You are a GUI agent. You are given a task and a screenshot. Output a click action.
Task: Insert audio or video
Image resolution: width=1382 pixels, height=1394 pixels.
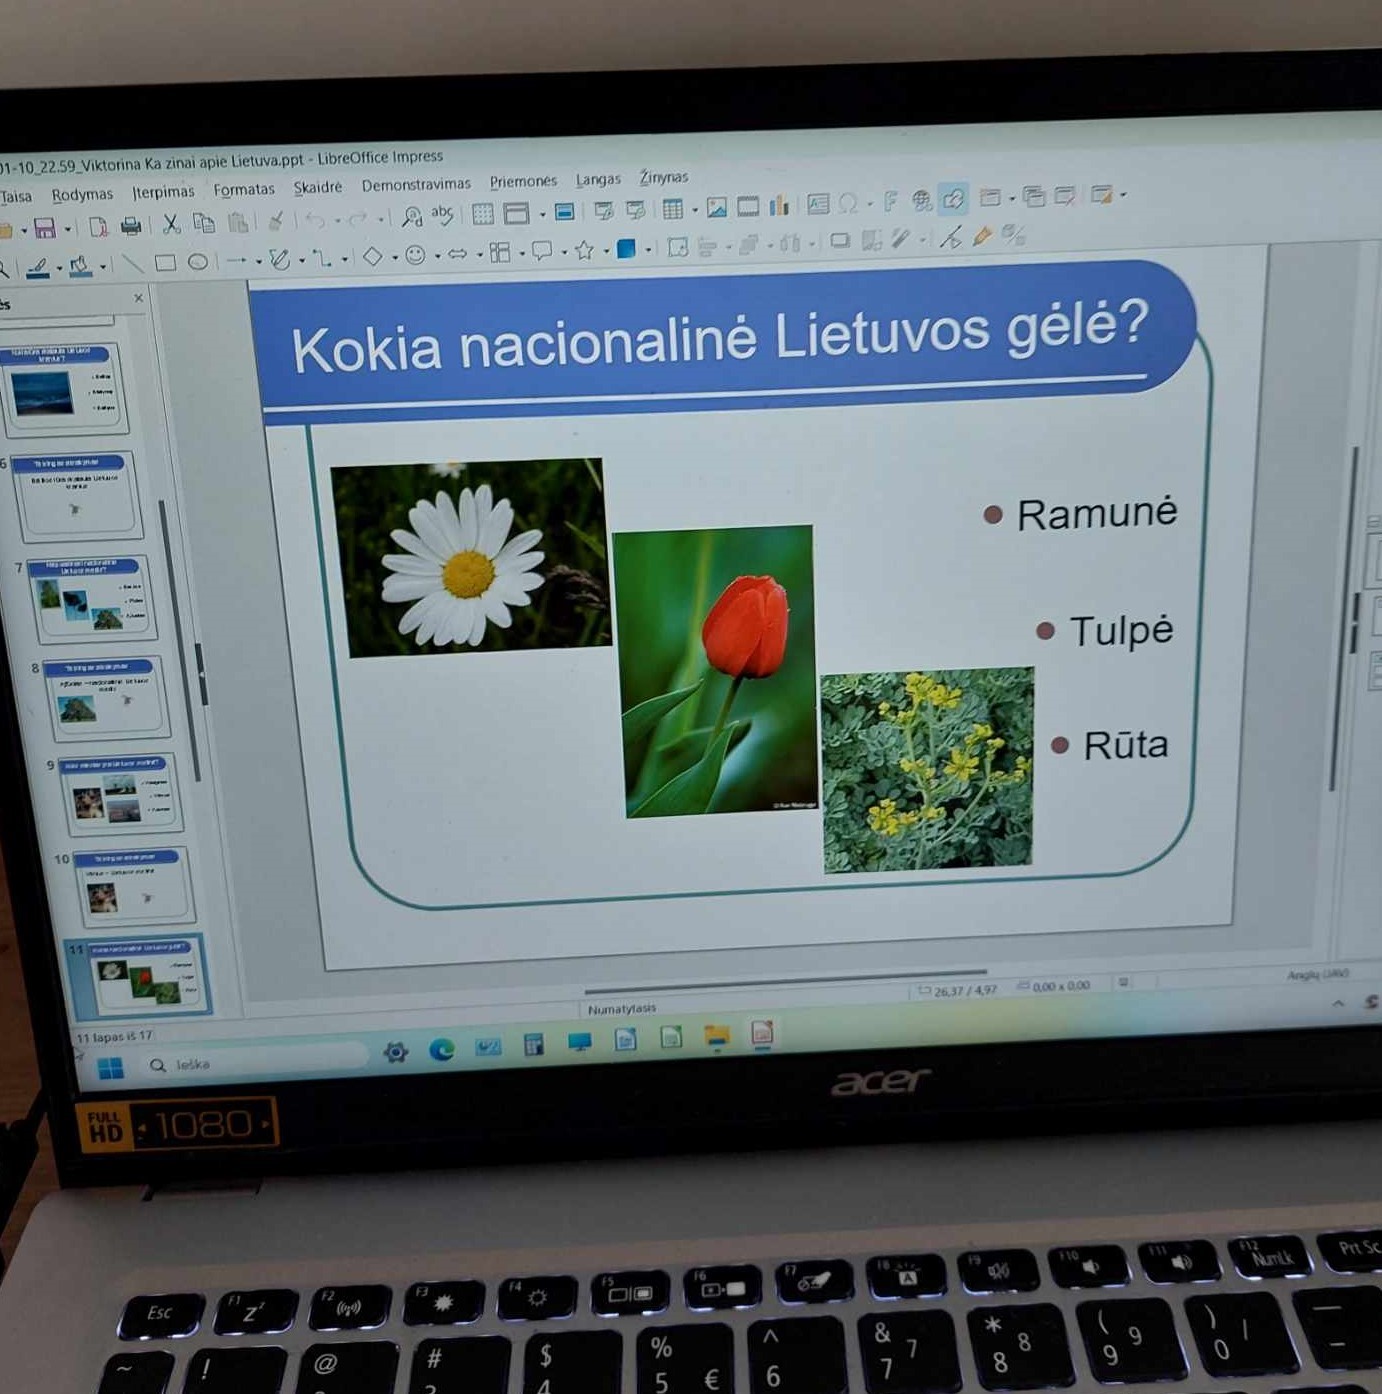[748, 206]
